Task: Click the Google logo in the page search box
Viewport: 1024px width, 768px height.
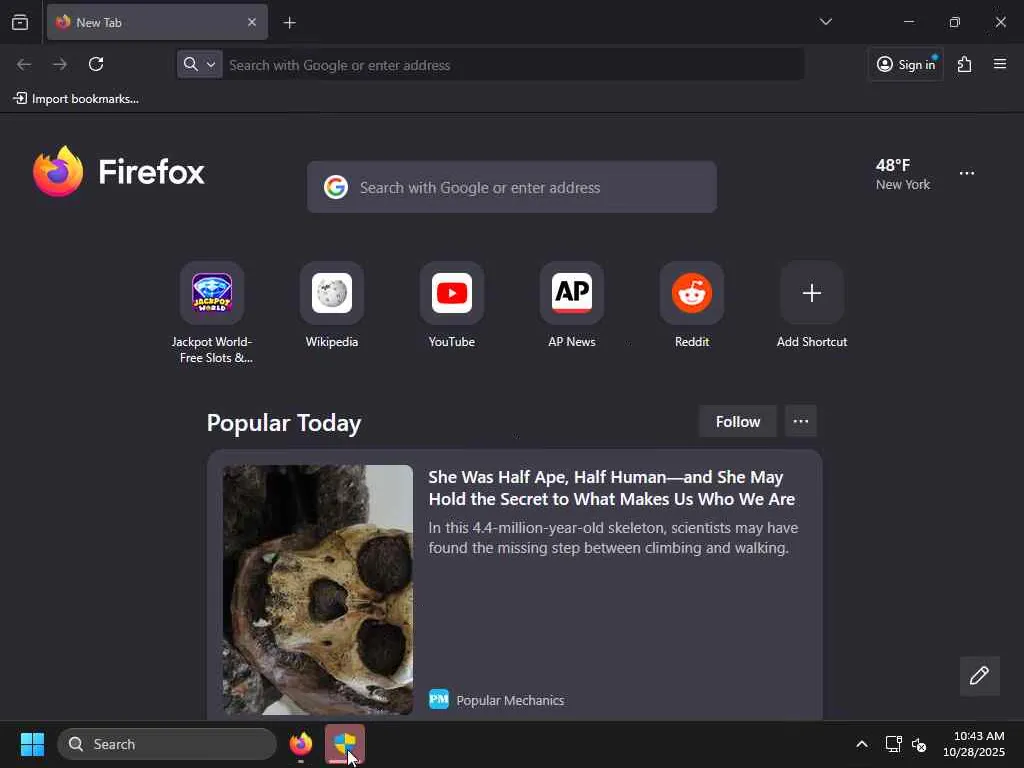Action: [x=336, y=187]
